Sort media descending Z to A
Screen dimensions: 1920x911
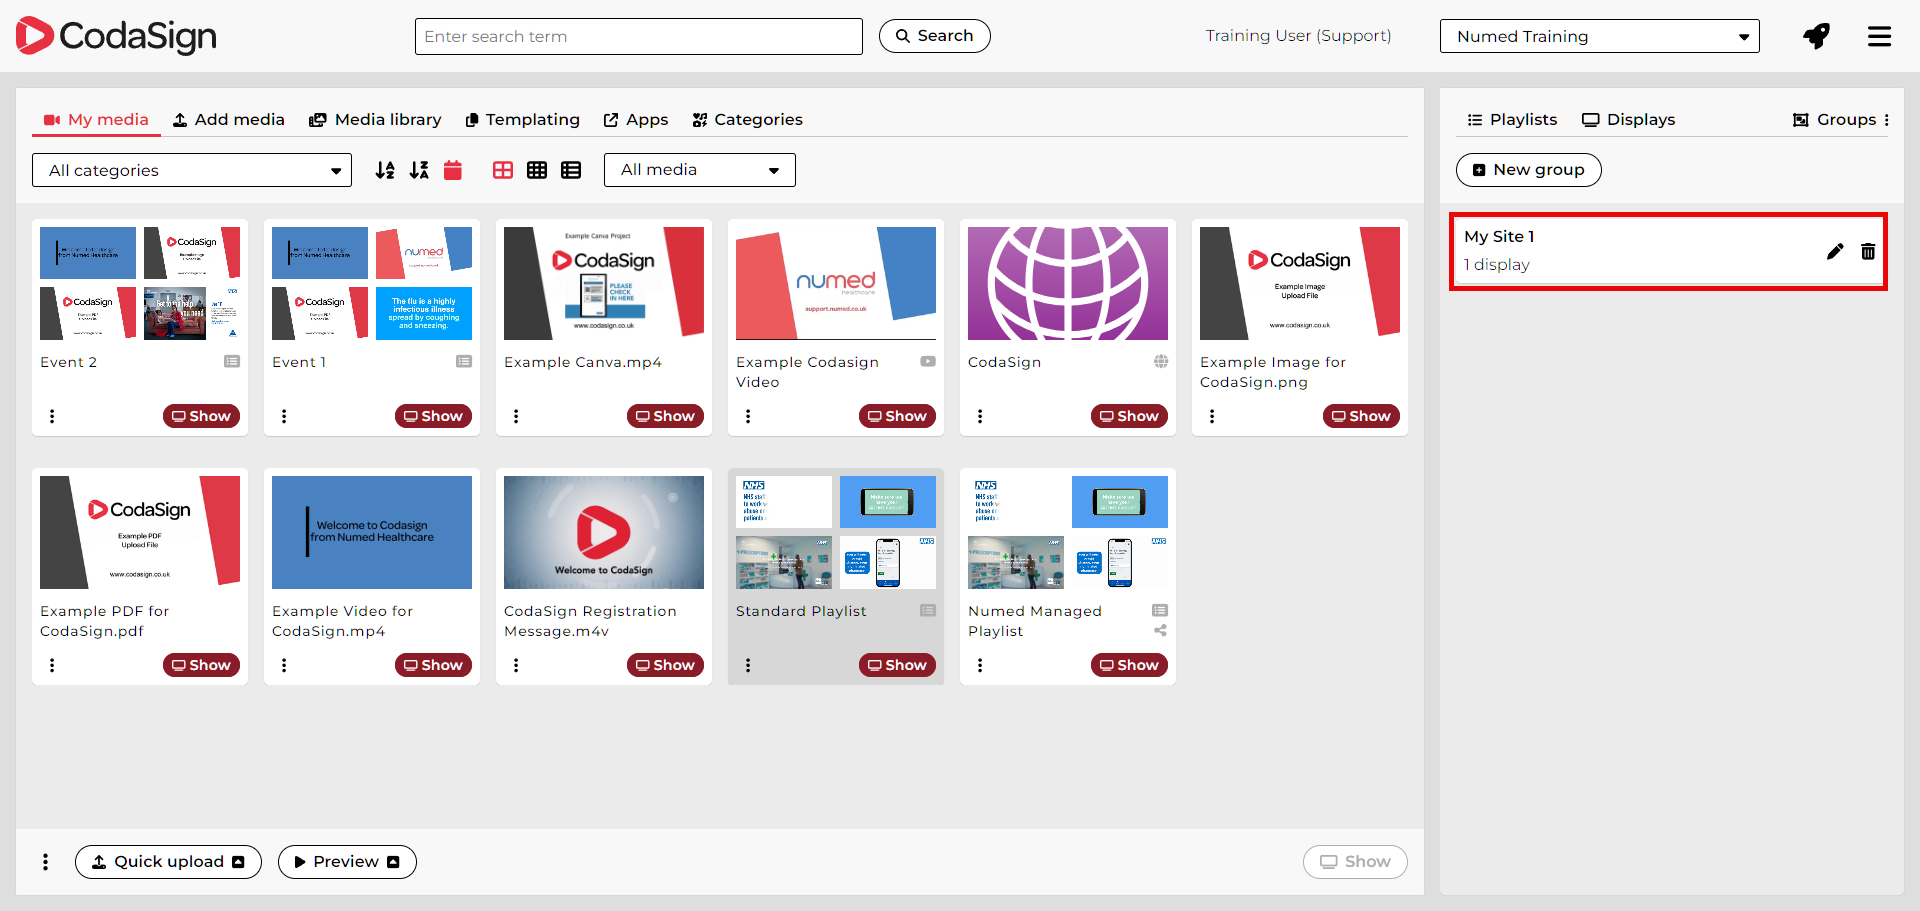(419, 170)
